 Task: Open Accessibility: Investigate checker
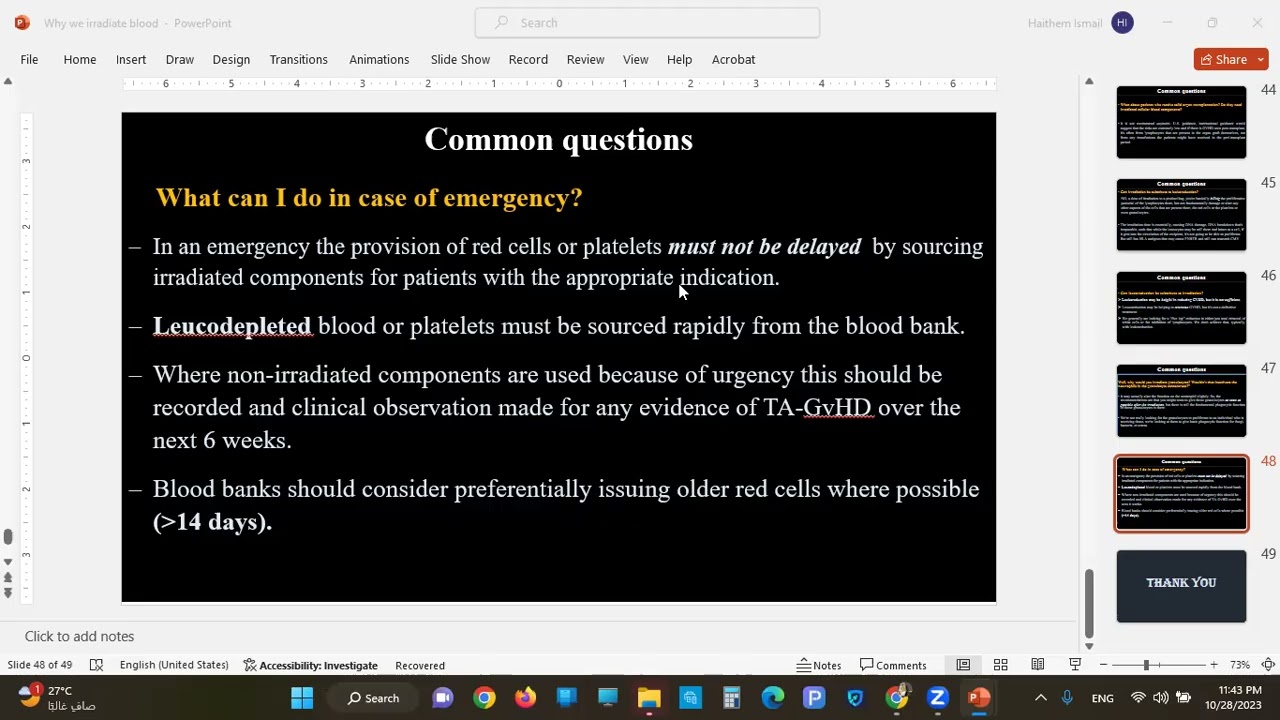tap(310, 665)
